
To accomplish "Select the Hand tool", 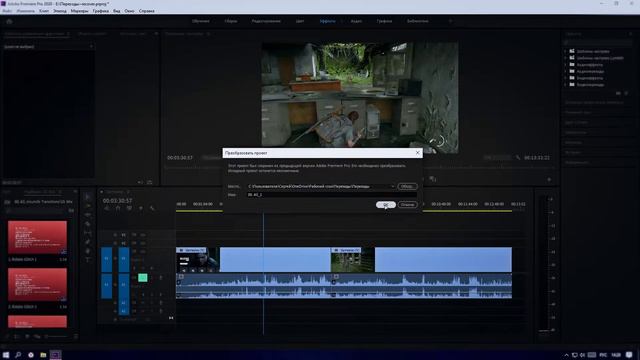I will pos(87,251).
